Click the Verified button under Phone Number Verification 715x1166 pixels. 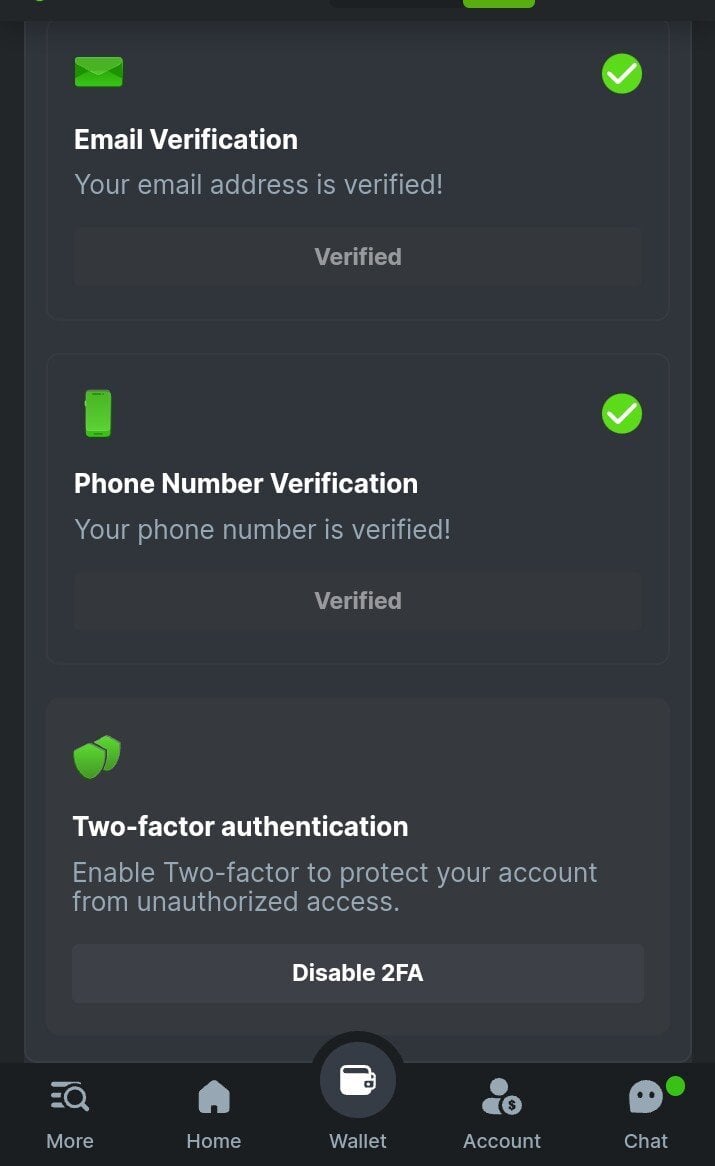(x=358, y=601)
